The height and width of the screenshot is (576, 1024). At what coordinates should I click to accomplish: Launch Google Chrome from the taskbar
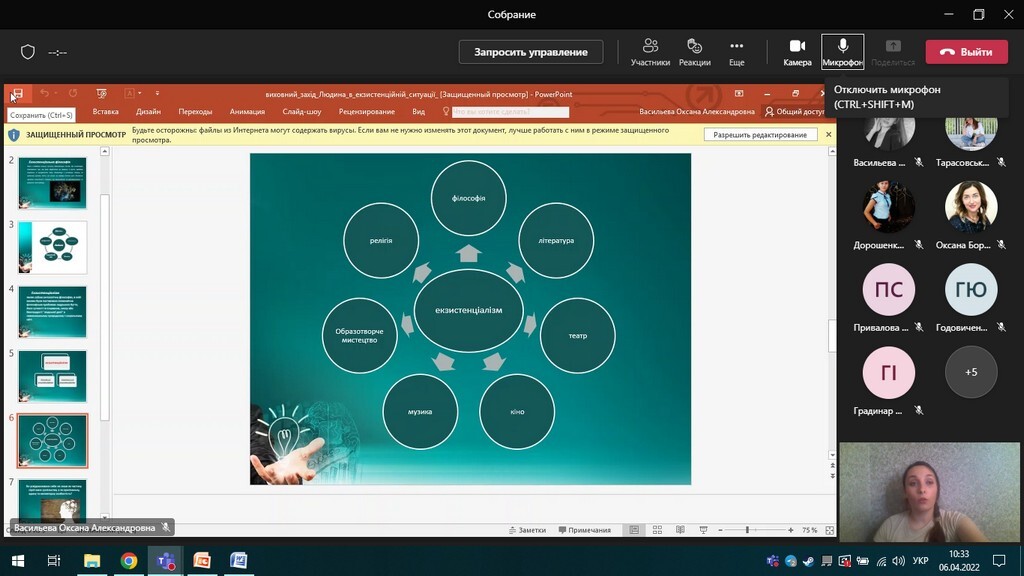coord(129,560)
